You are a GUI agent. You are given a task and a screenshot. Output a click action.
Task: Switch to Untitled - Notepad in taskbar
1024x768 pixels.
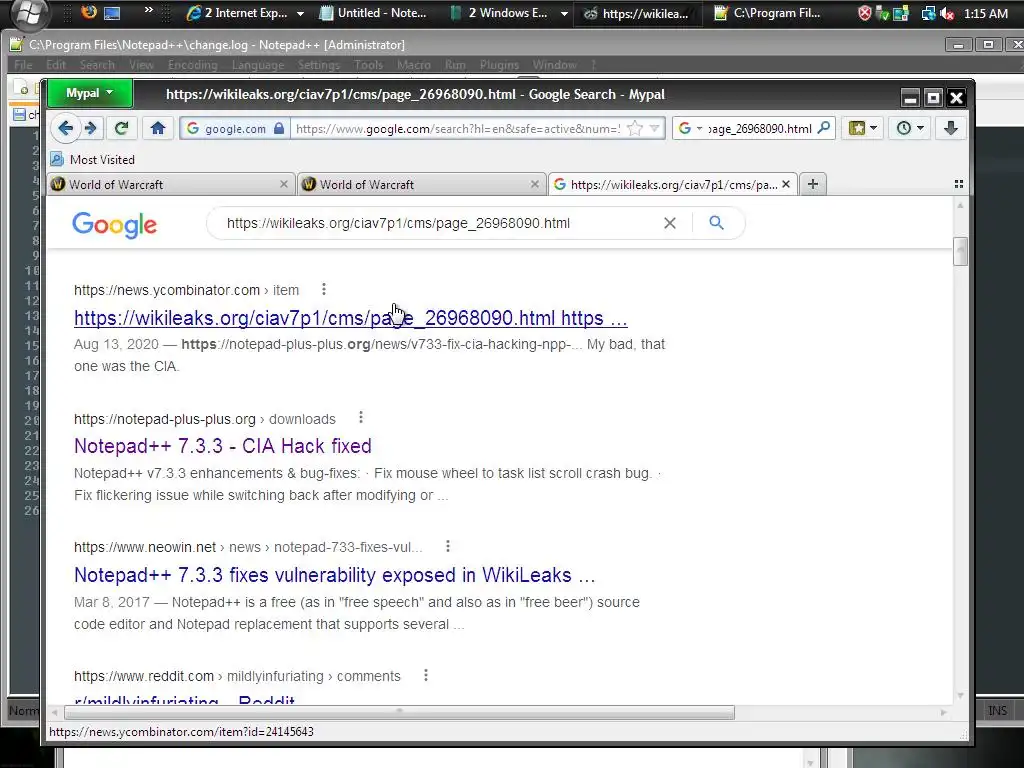(374, 12)
